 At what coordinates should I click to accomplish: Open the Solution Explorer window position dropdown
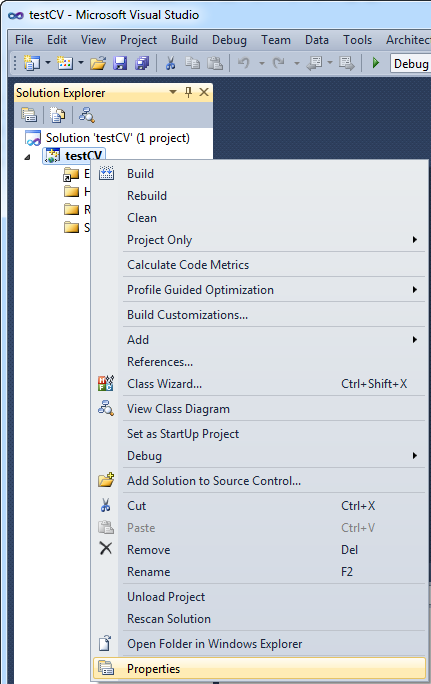pos(173,92)
